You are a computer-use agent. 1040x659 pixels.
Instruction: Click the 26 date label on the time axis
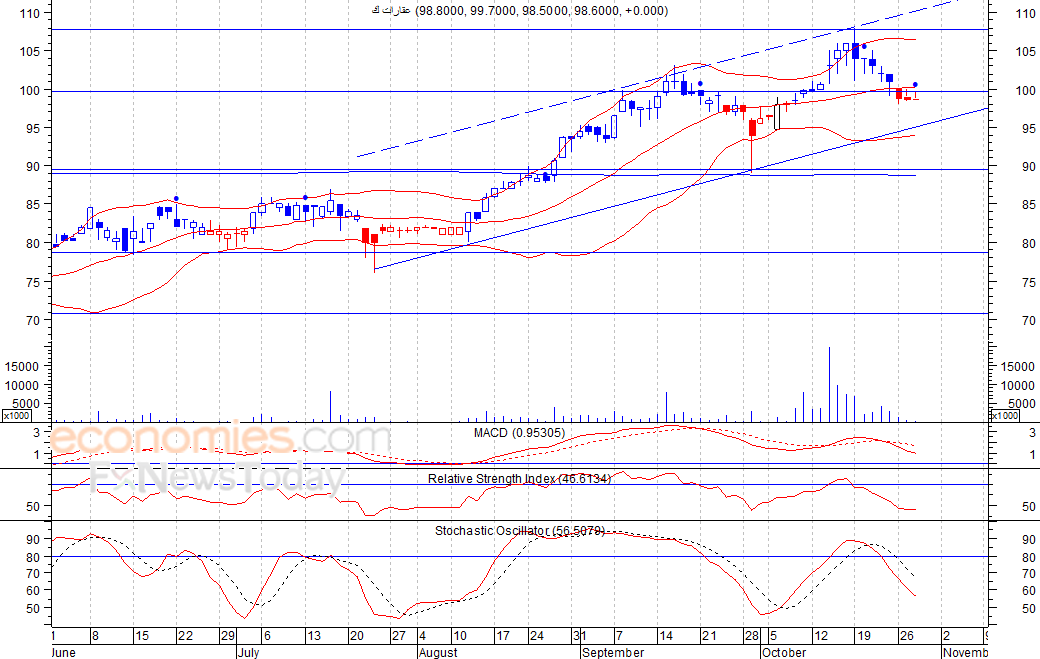coord(907,636)
